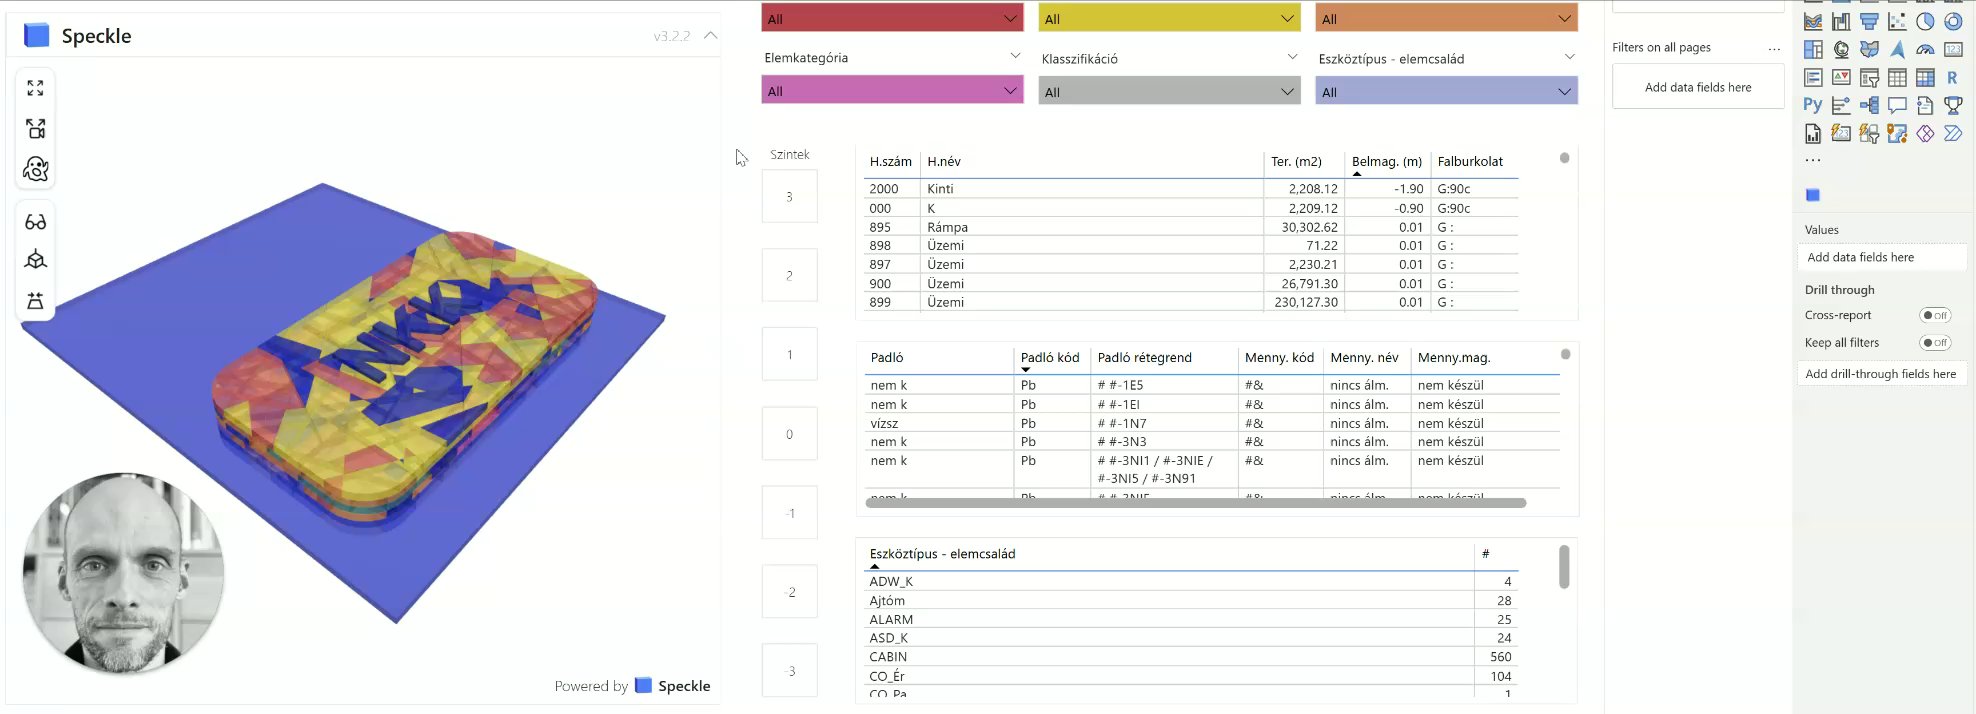This screenshot has height=714, width=1976.
Task: Select the Gauge visual icon
Action: pyautogui.click(x=1925, y=49)
